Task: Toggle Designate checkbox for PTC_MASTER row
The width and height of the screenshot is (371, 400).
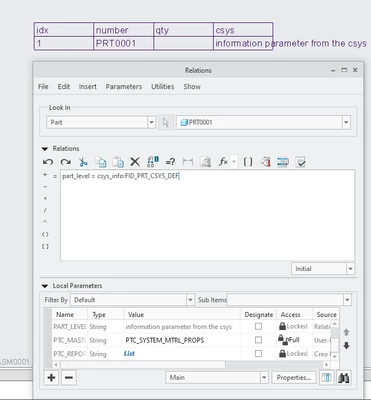Action: pos(258,340)
